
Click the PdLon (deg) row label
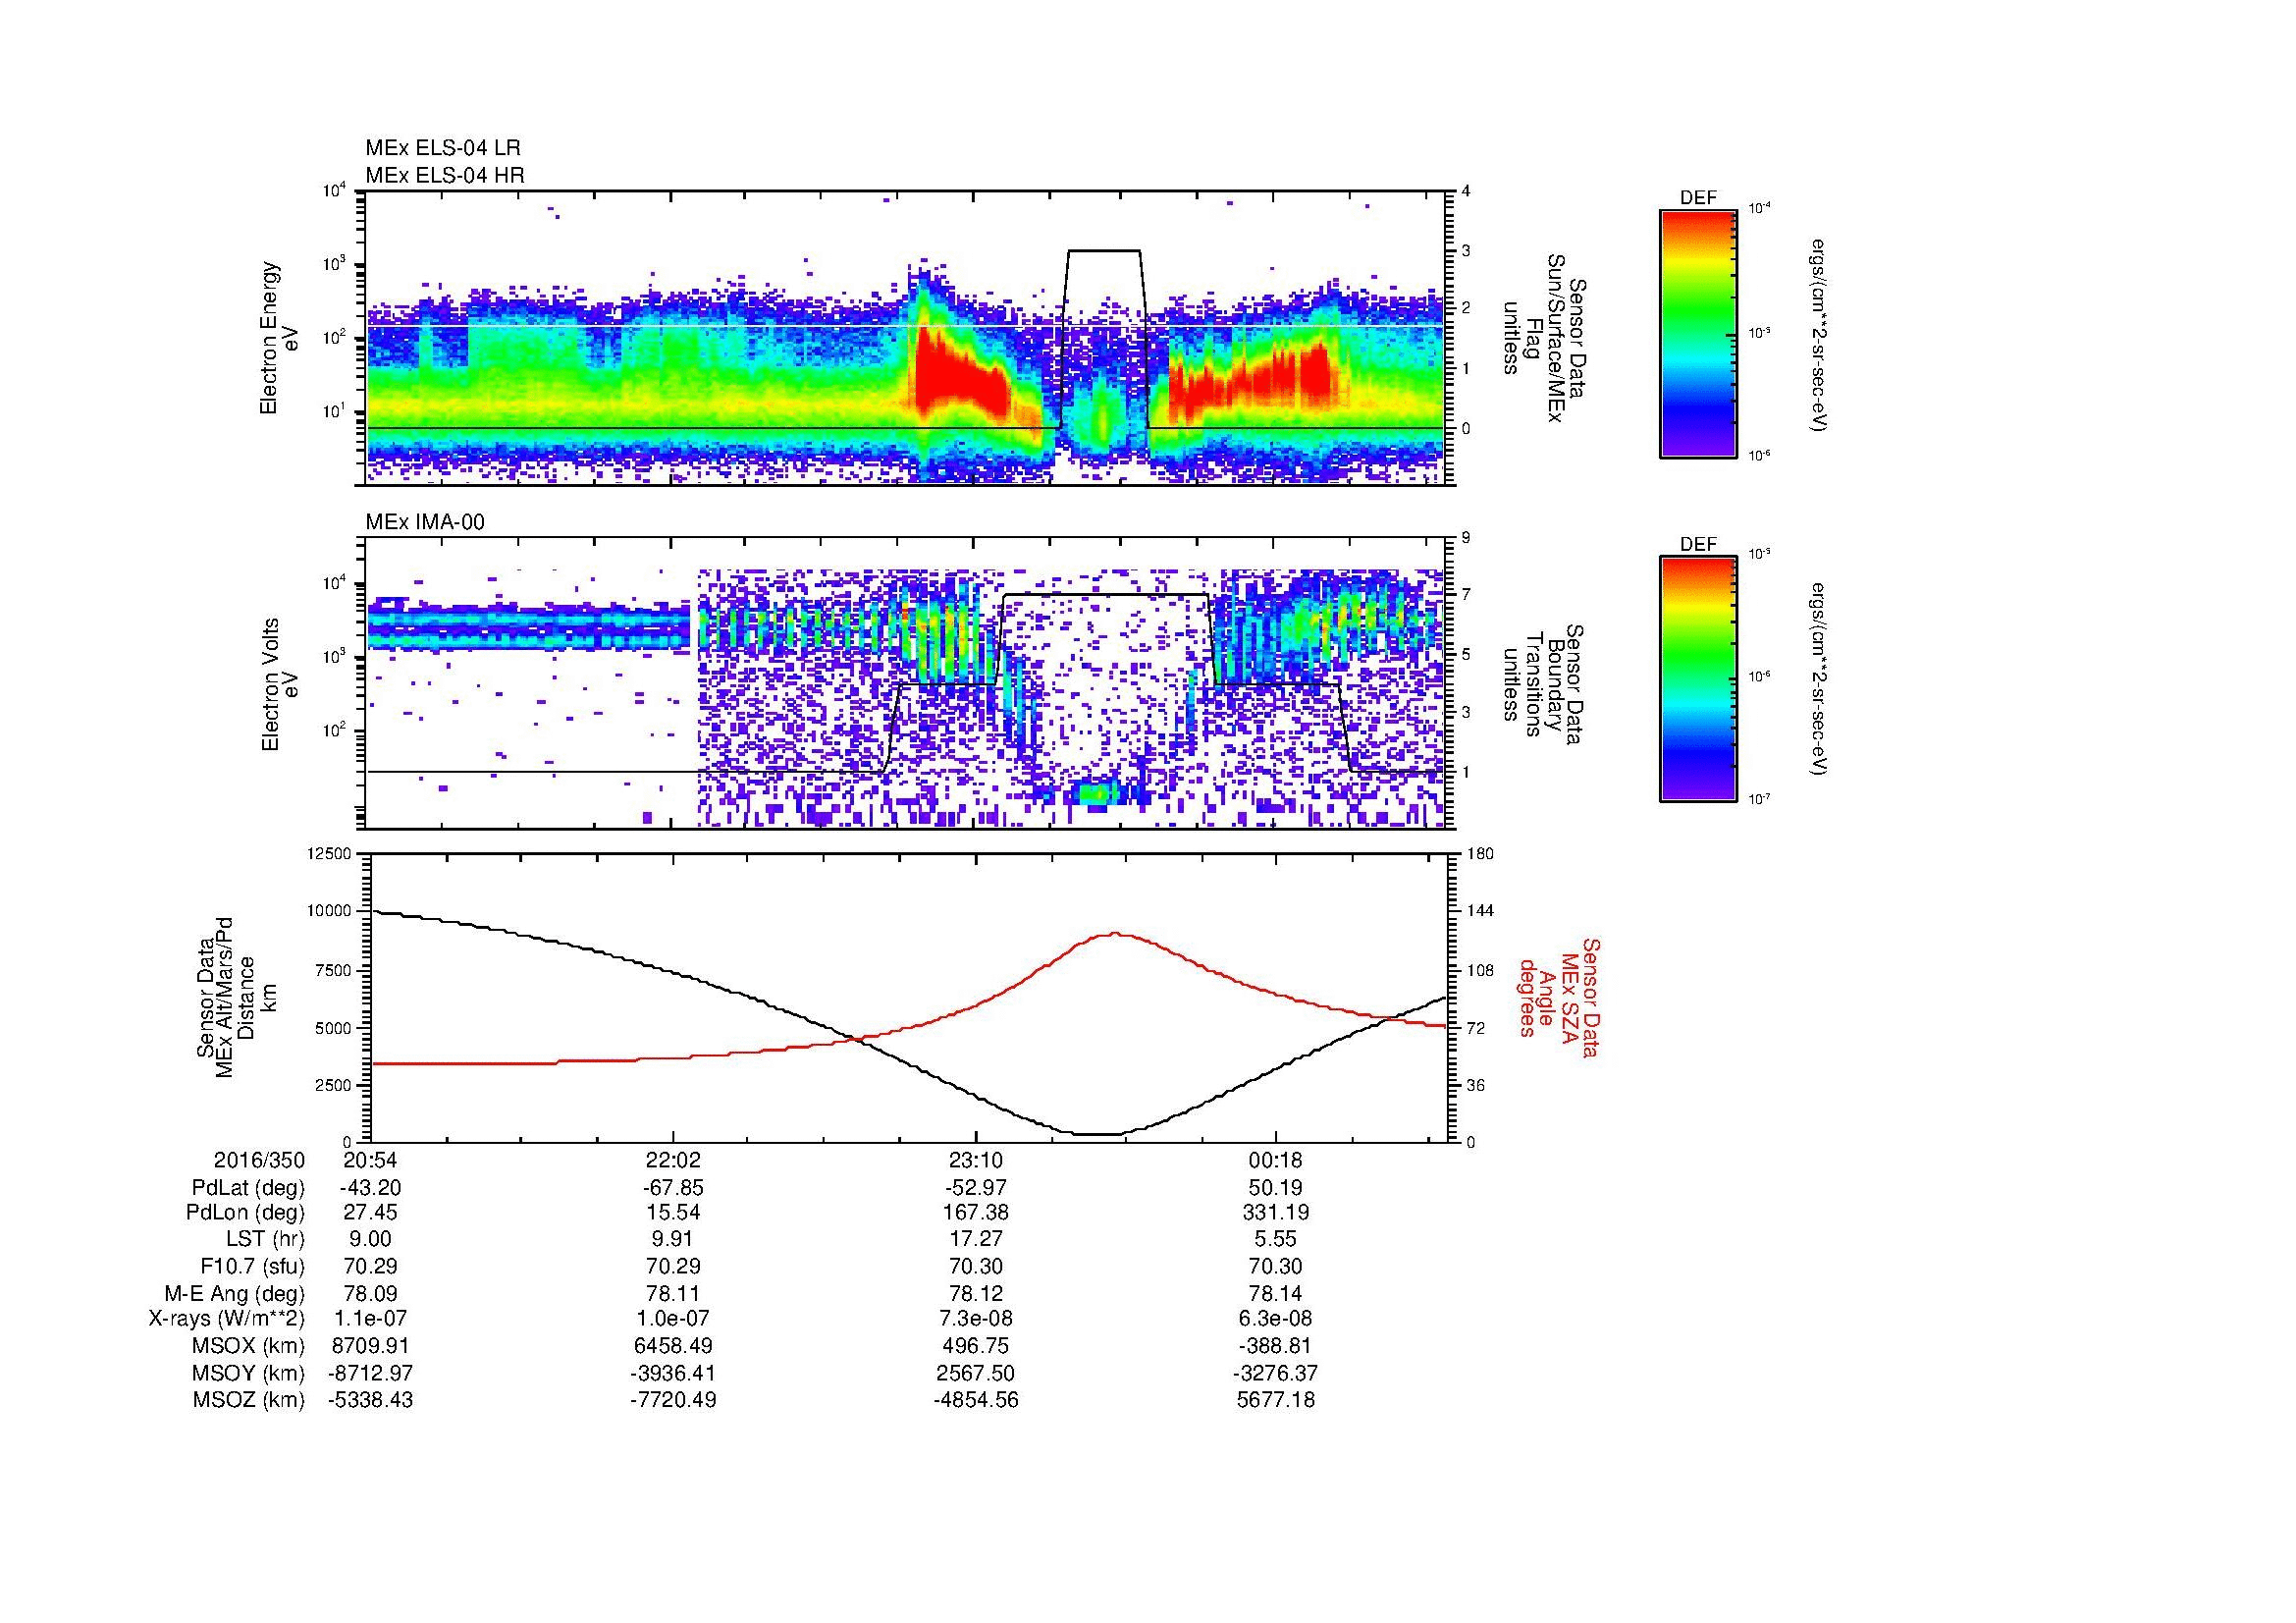[x=245, y=1213]
